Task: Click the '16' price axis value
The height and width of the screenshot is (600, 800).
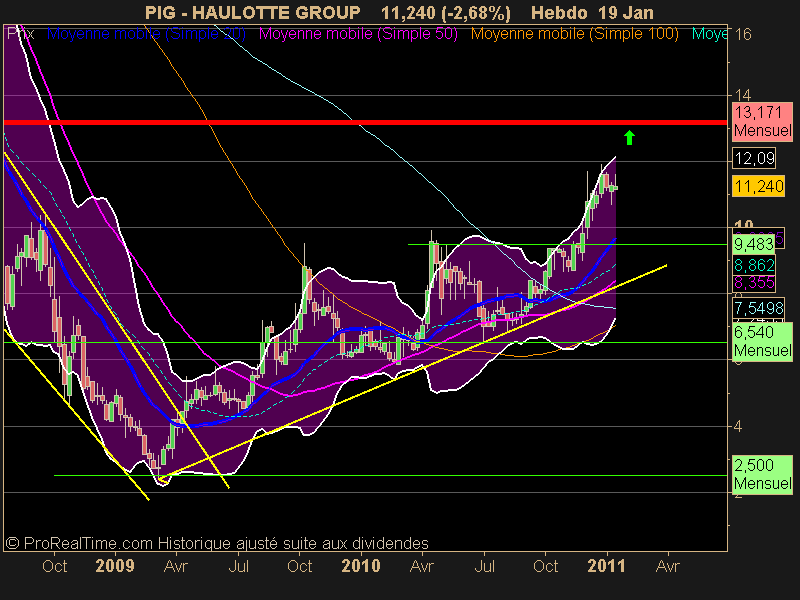Action: click(743, 34)
